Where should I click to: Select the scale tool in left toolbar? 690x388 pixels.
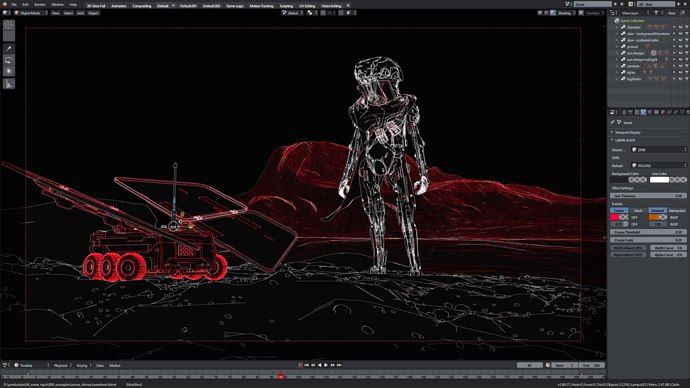point(9,71)
